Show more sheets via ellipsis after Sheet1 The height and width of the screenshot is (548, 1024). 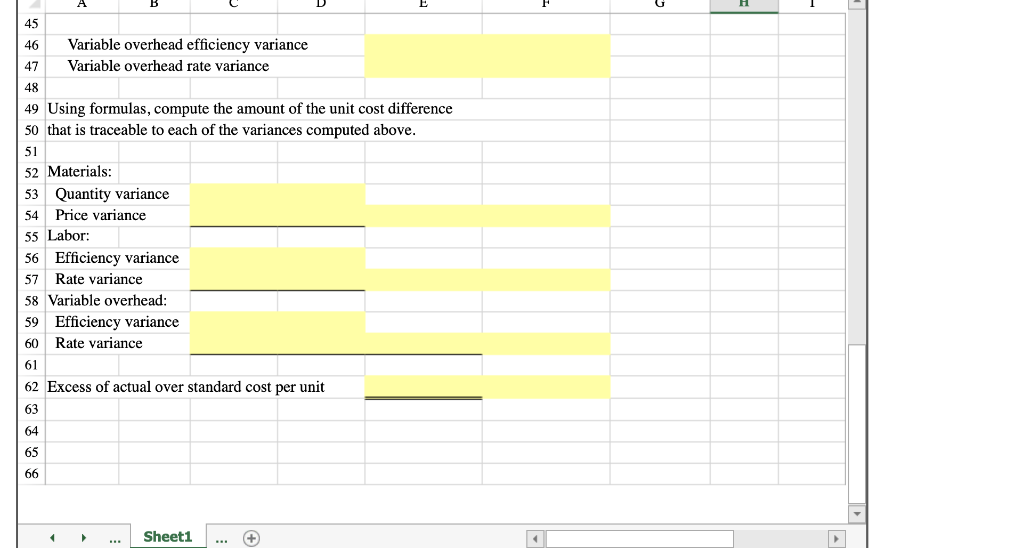click(222, 540)
